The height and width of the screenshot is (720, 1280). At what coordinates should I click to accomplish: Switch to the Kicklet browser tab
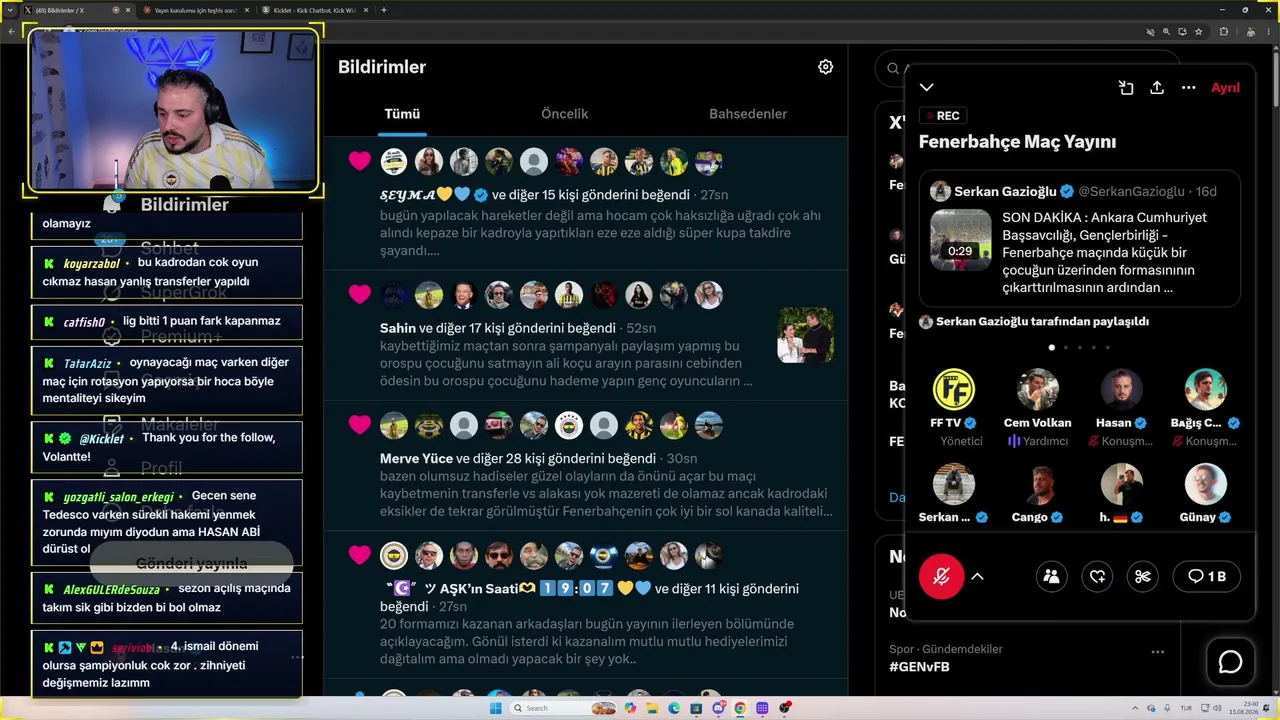pyautogui.click(x=314, y=10)
